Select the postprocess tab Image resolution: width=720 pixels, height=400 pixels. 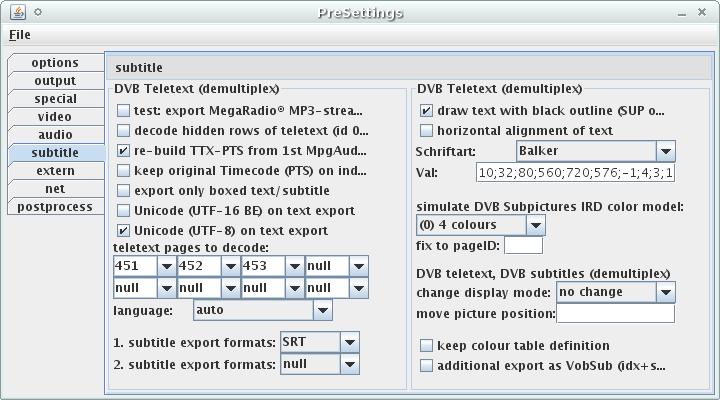point(55,207)
